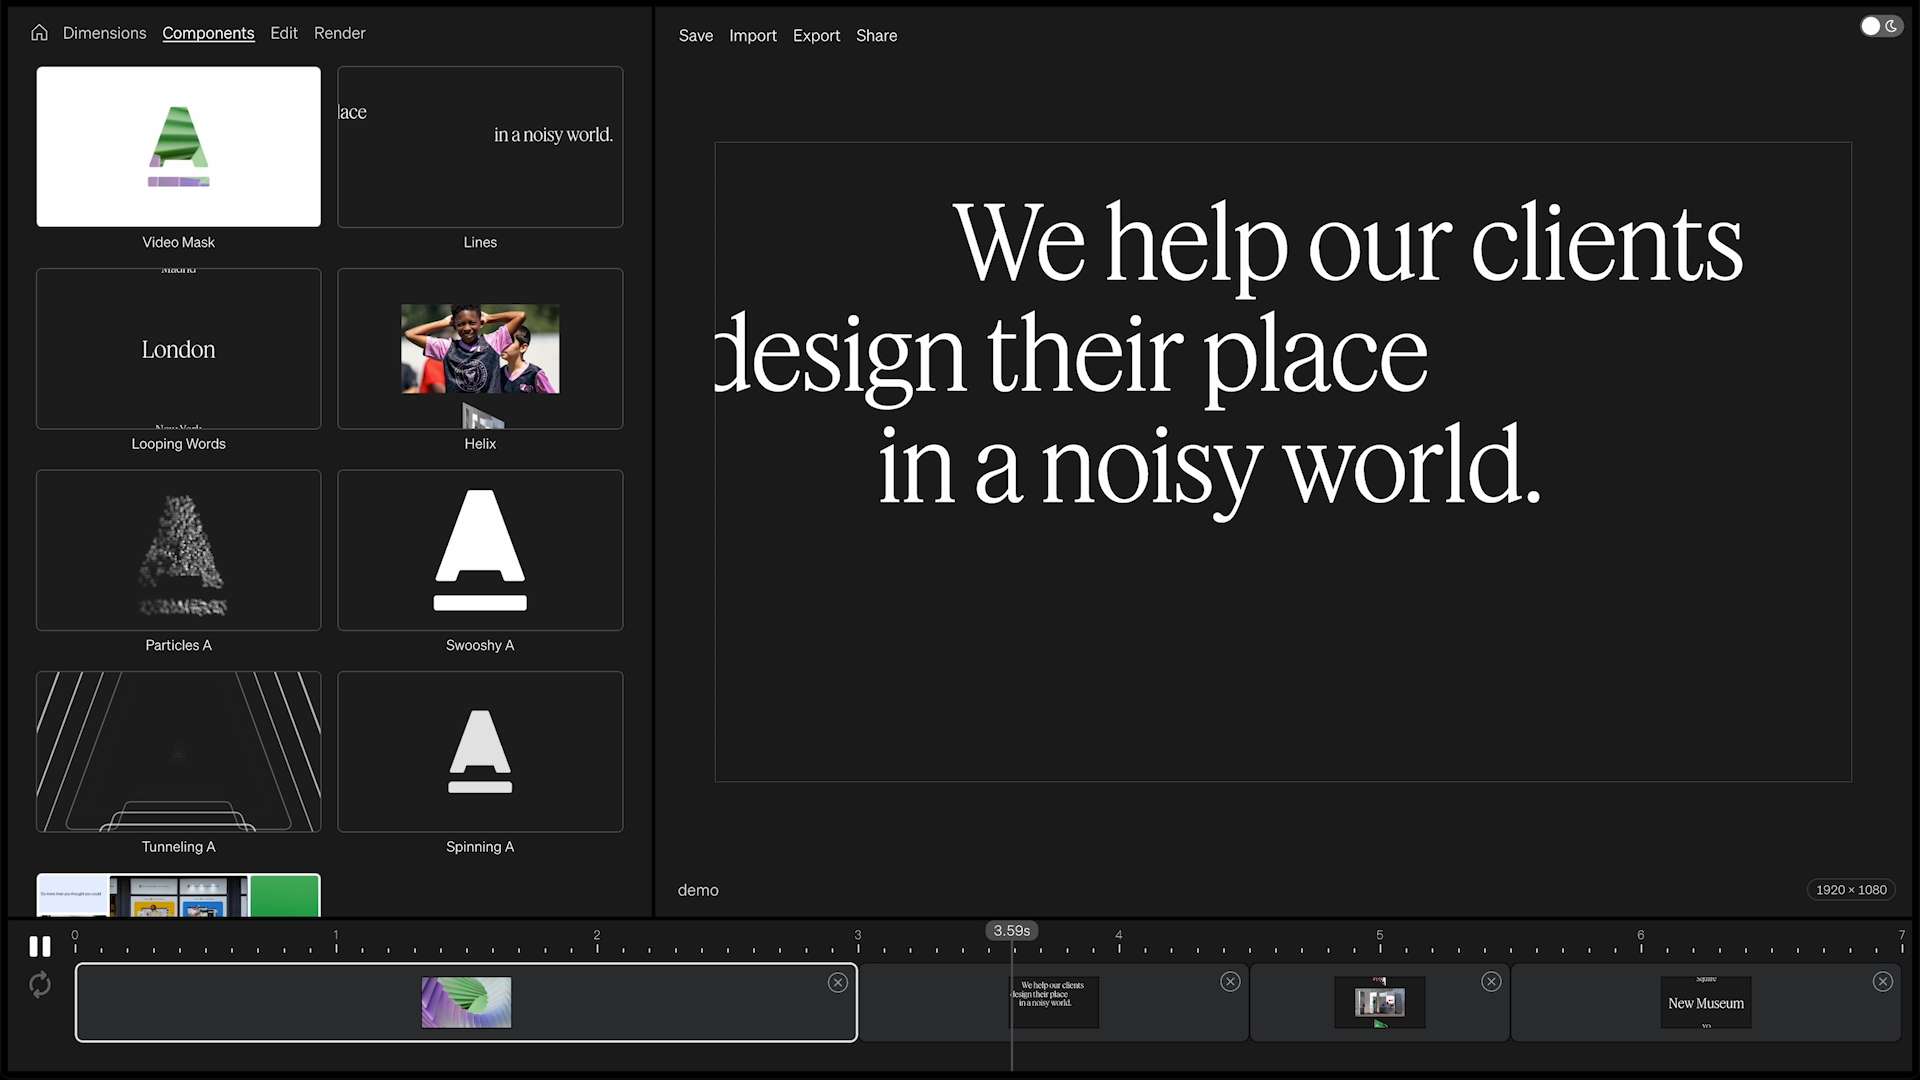Toggle the loop playback icon
This screenshot has height=1080, width=1920.
point(40,985)
